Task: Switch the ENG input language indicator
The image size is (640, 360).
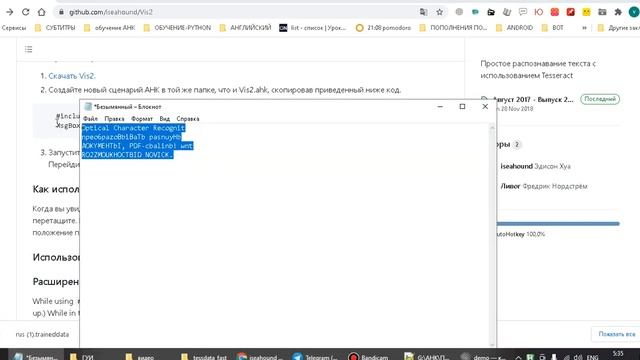Action: (592, 357)
